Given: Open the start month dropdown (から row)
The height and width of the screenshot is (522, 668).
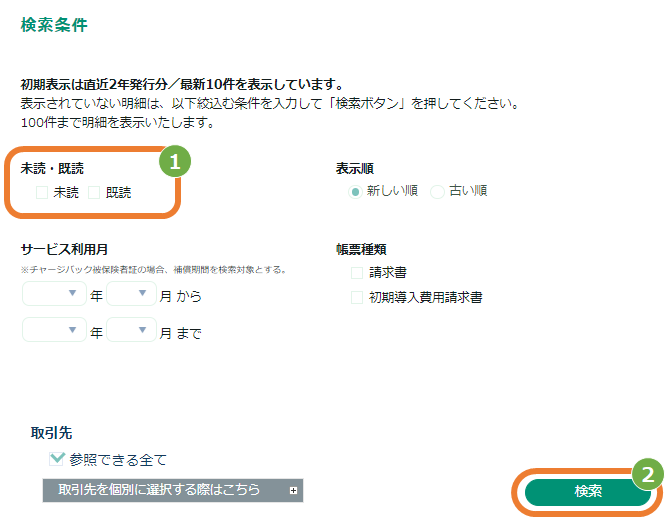Looking at the screenshot, I should 131,294.
